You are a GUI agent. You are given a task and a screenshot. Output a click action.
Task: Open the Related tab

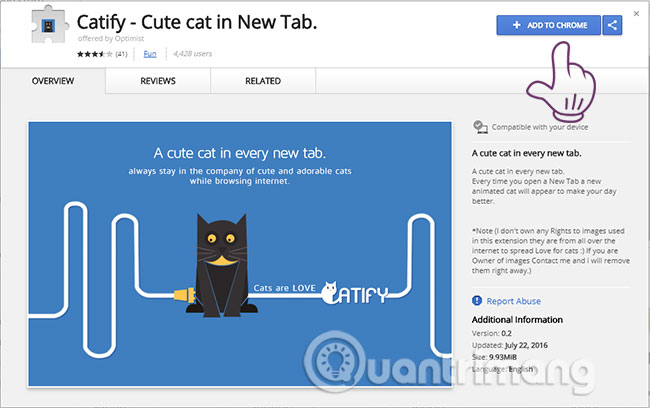pyautogui.click(x=263, y=81)
